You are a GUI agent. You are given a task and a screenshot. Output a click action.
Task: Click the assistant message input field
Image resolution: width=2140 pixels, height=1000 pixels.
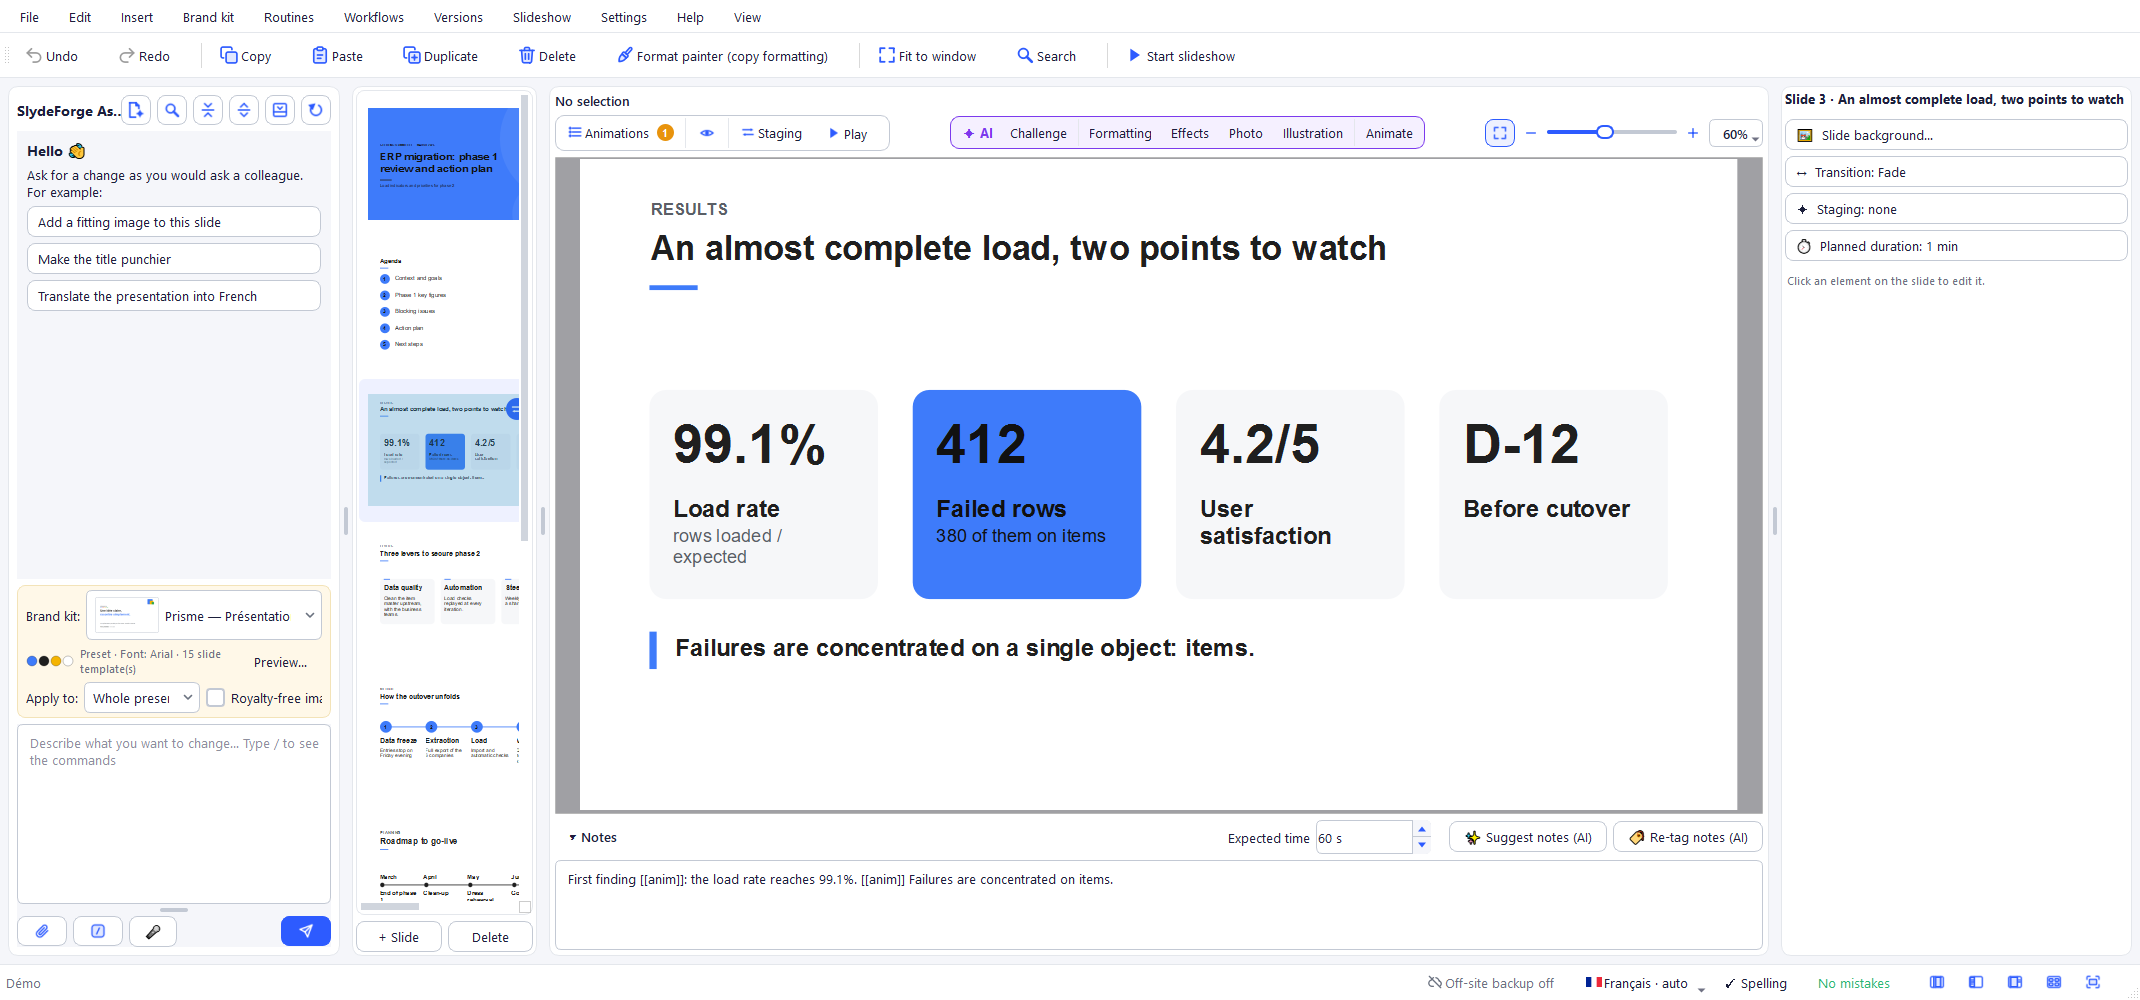click(174, 814)
